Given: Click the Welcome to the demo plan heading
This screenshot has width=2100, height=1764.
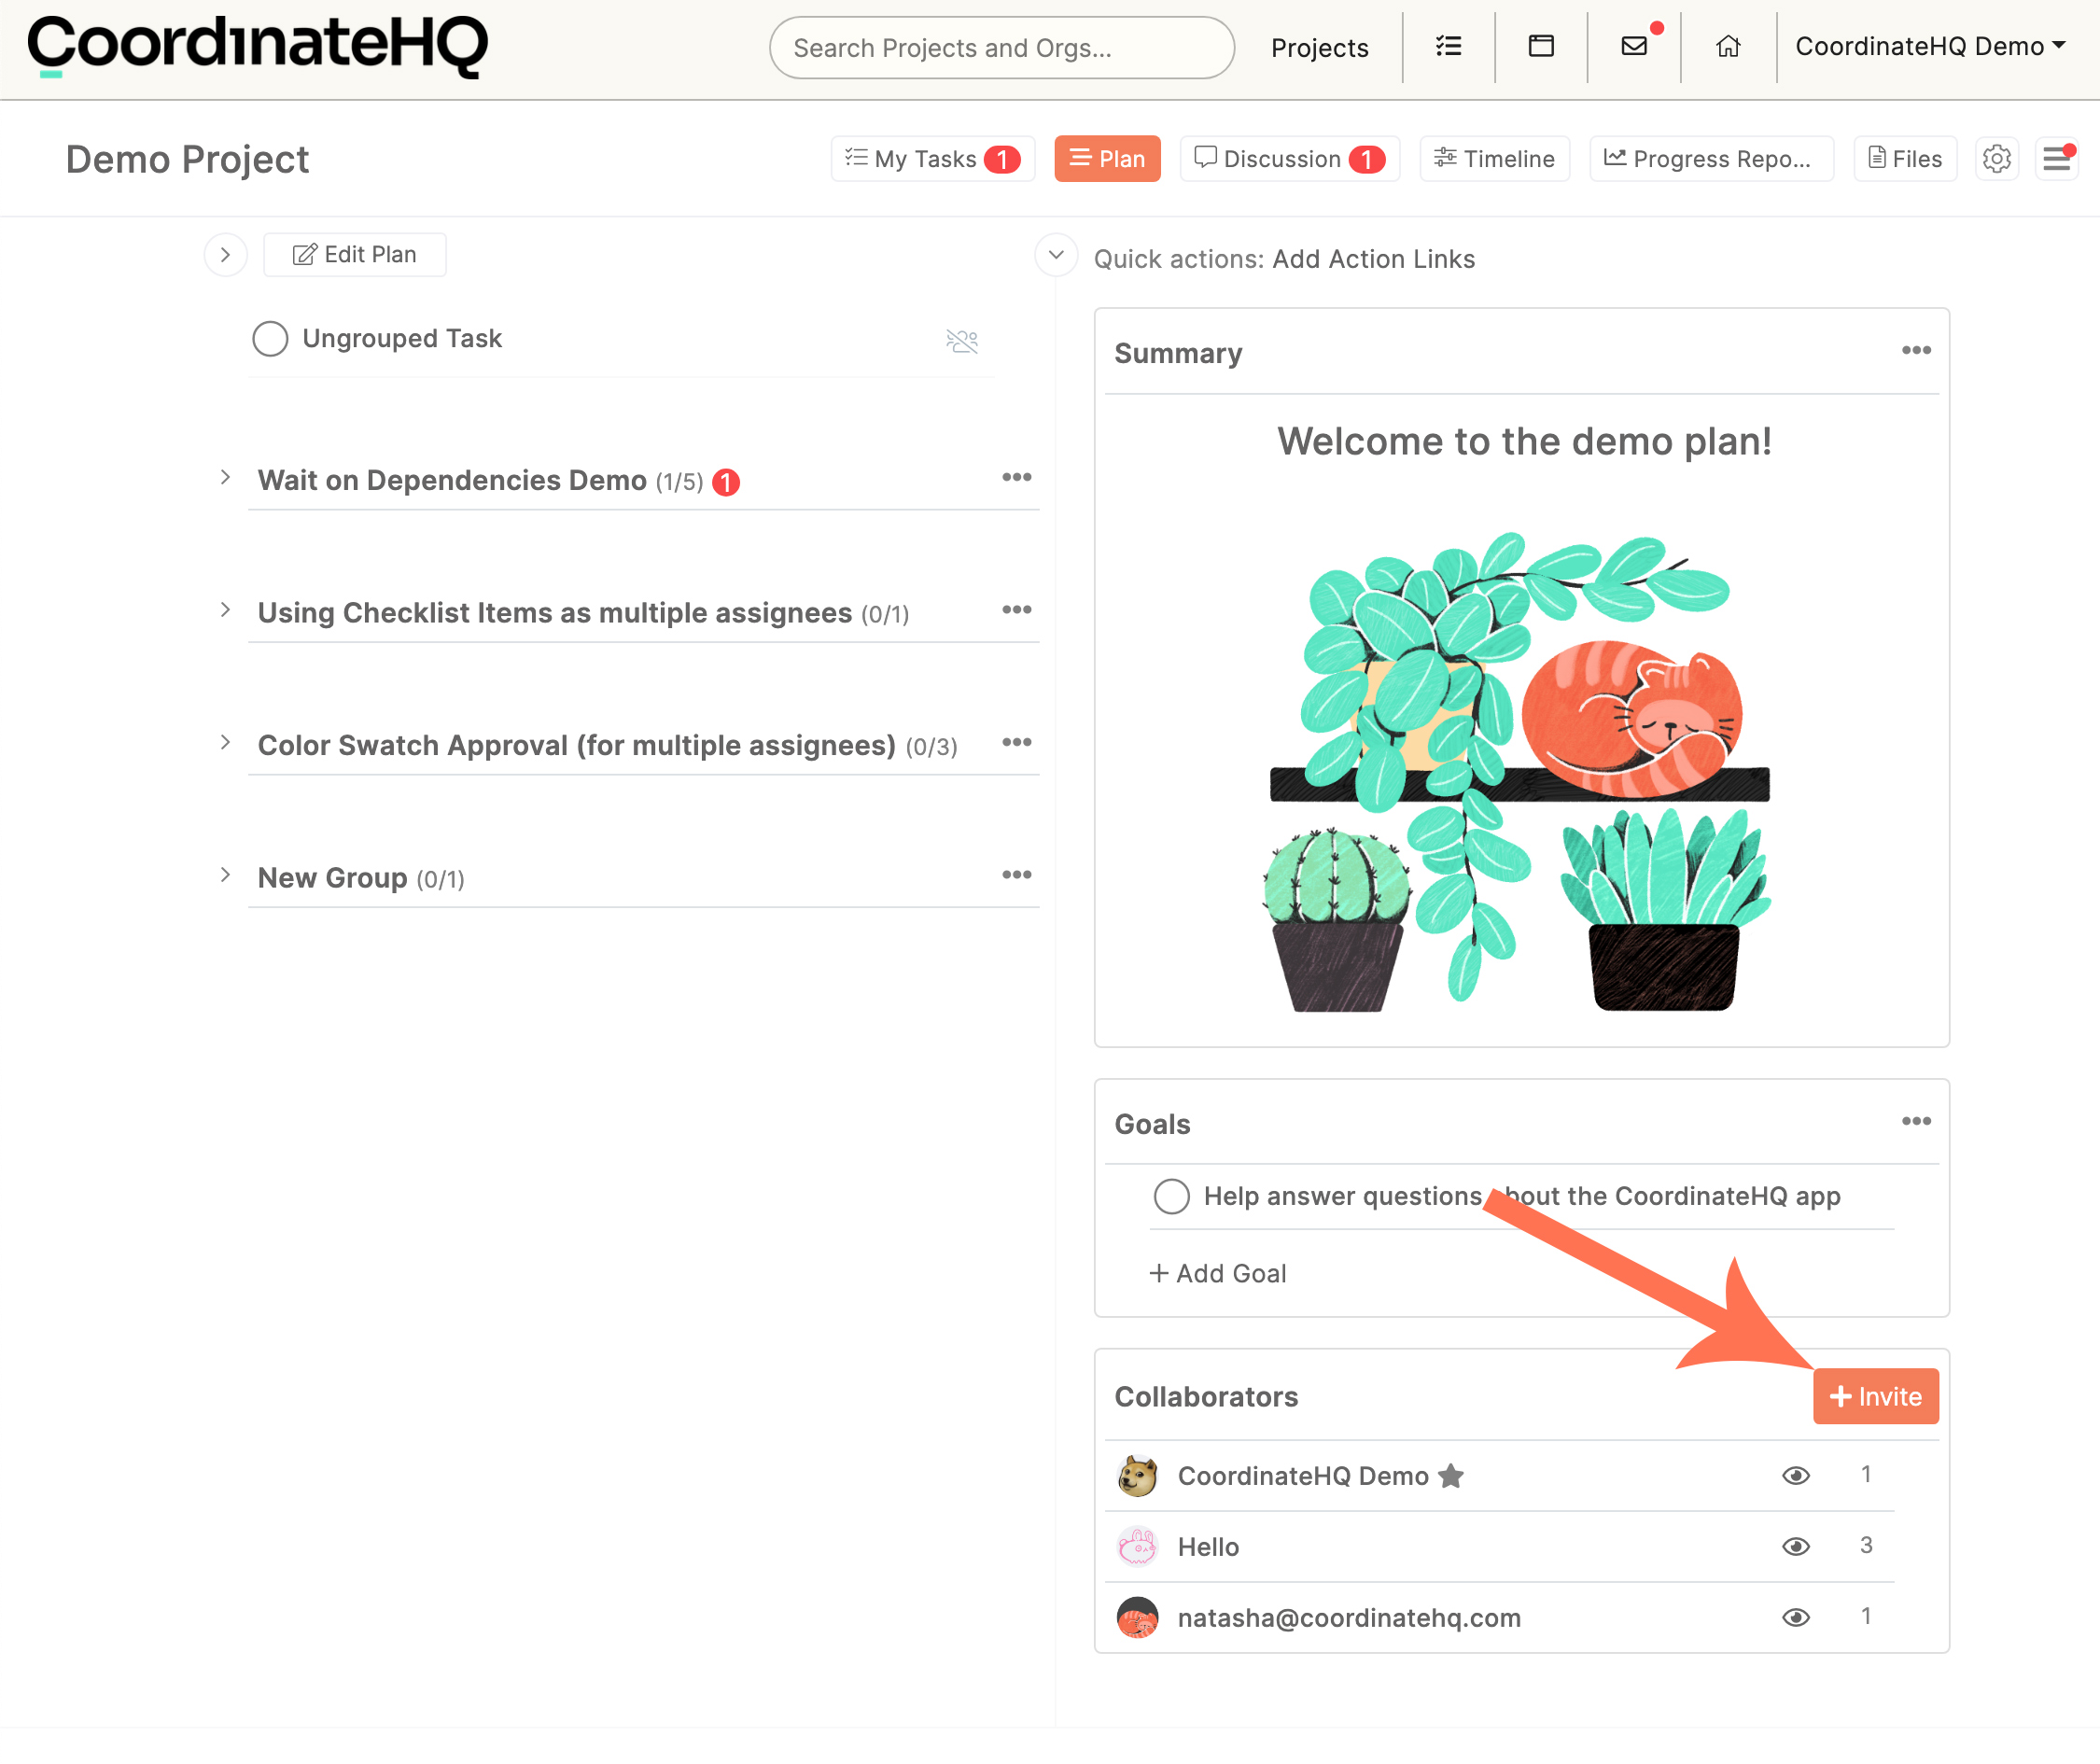Looking at the screenshot, I should coord(1524,441).
